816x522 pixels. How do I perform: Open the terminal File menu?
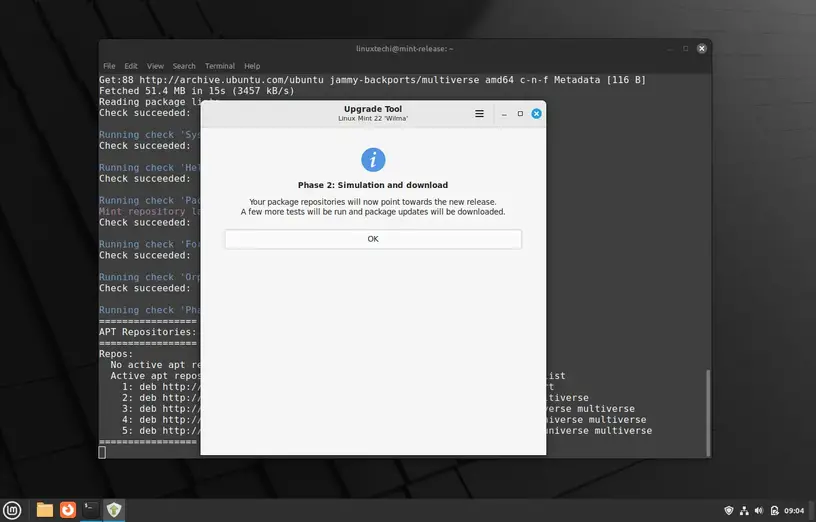click(x=109, y=66)
